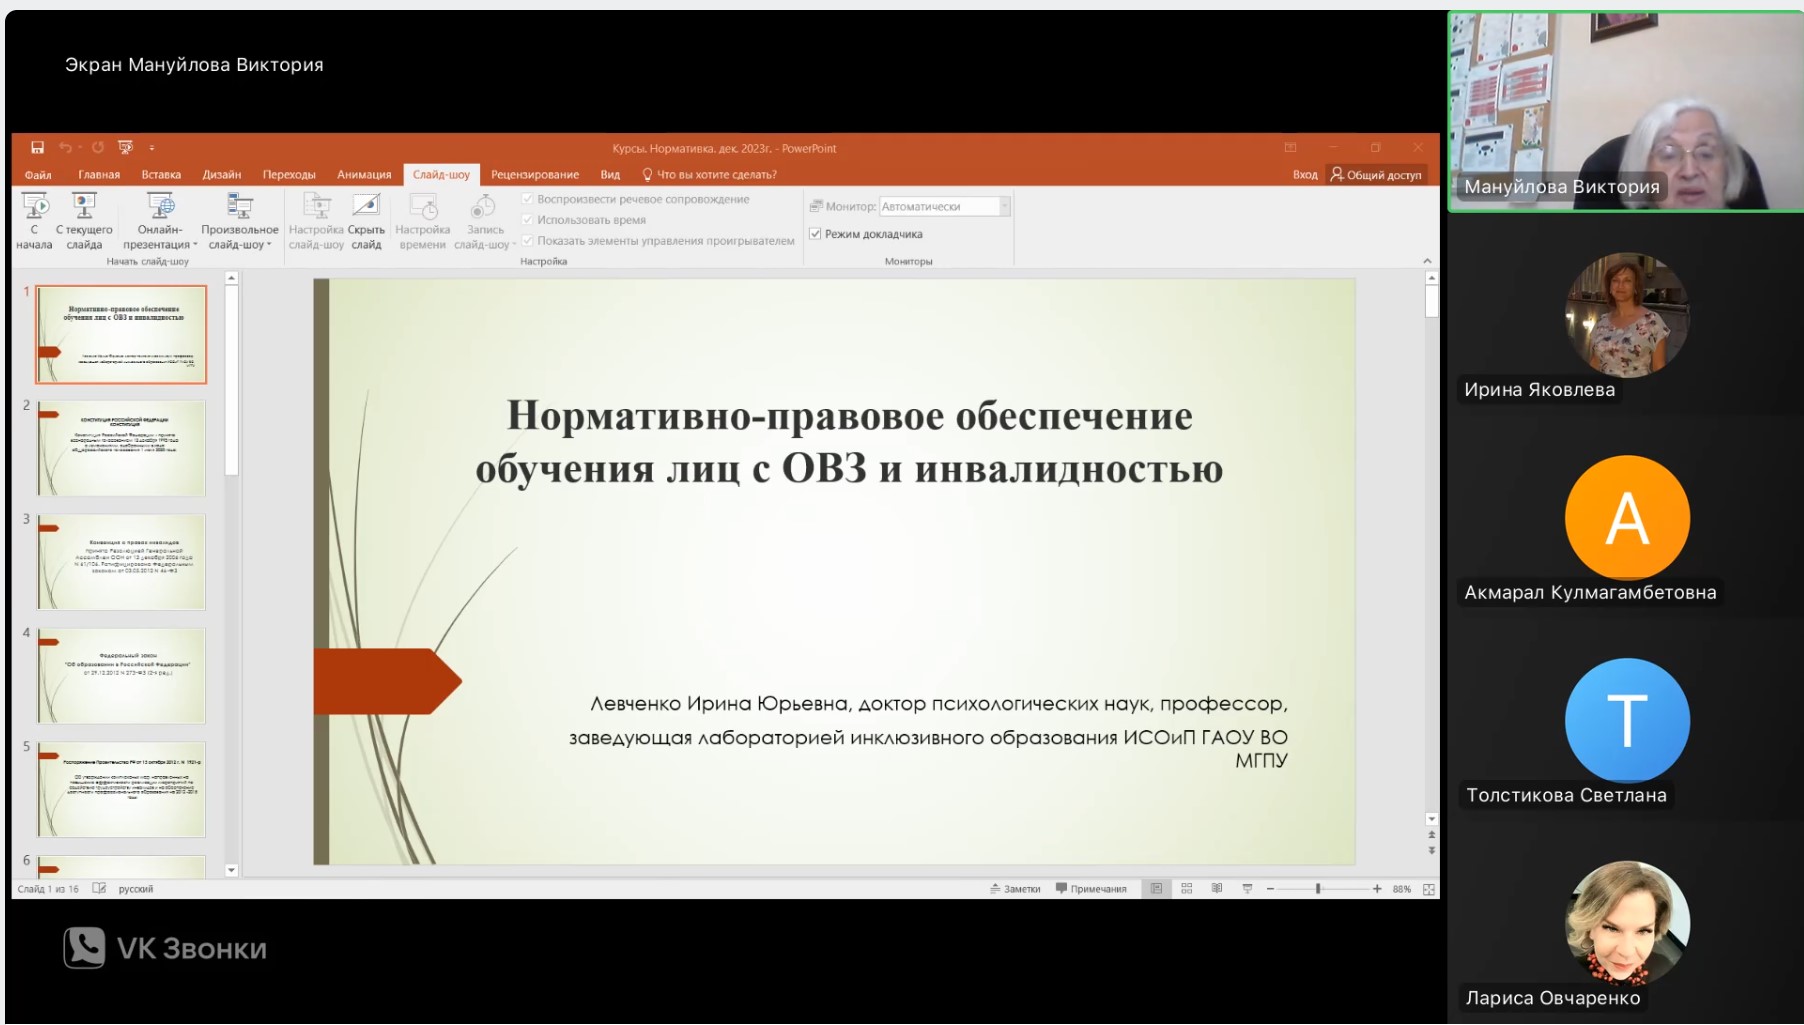Toggle the Режим докладчика checkbox
The height and width of the screenshot is (1025, 1804).
(x=816, y=234)
